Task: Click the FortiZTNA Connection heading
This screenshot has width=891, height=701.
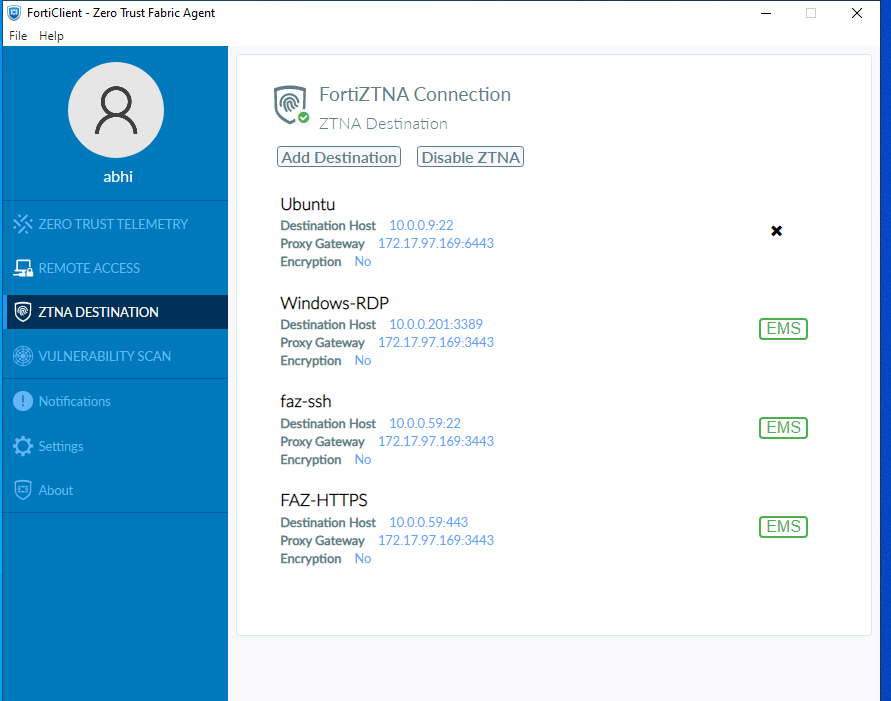Action: [415, 94]
